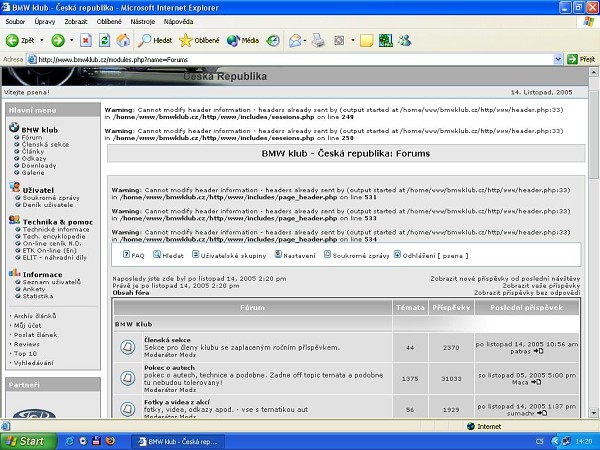Click BMW klub taskbar window button
600x450 pixels.
coord(178,442)
